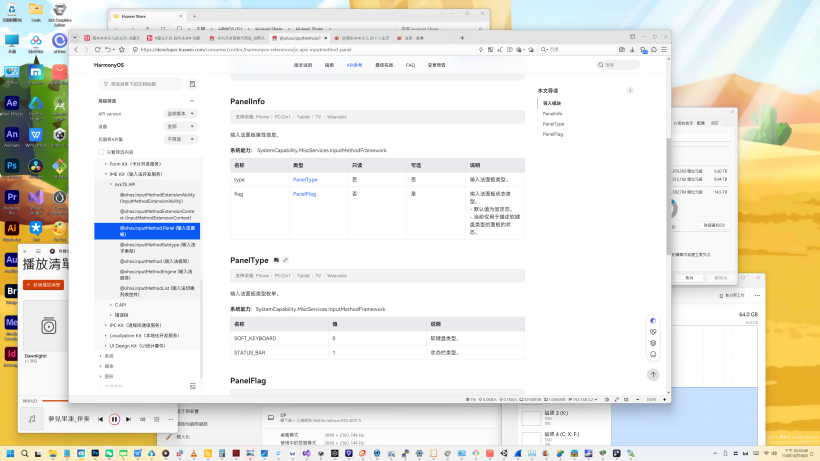This screenshot has width=820, height=461.
Task: Tick the 只看筛选内容 checkbox
Action: coord(101,152)
